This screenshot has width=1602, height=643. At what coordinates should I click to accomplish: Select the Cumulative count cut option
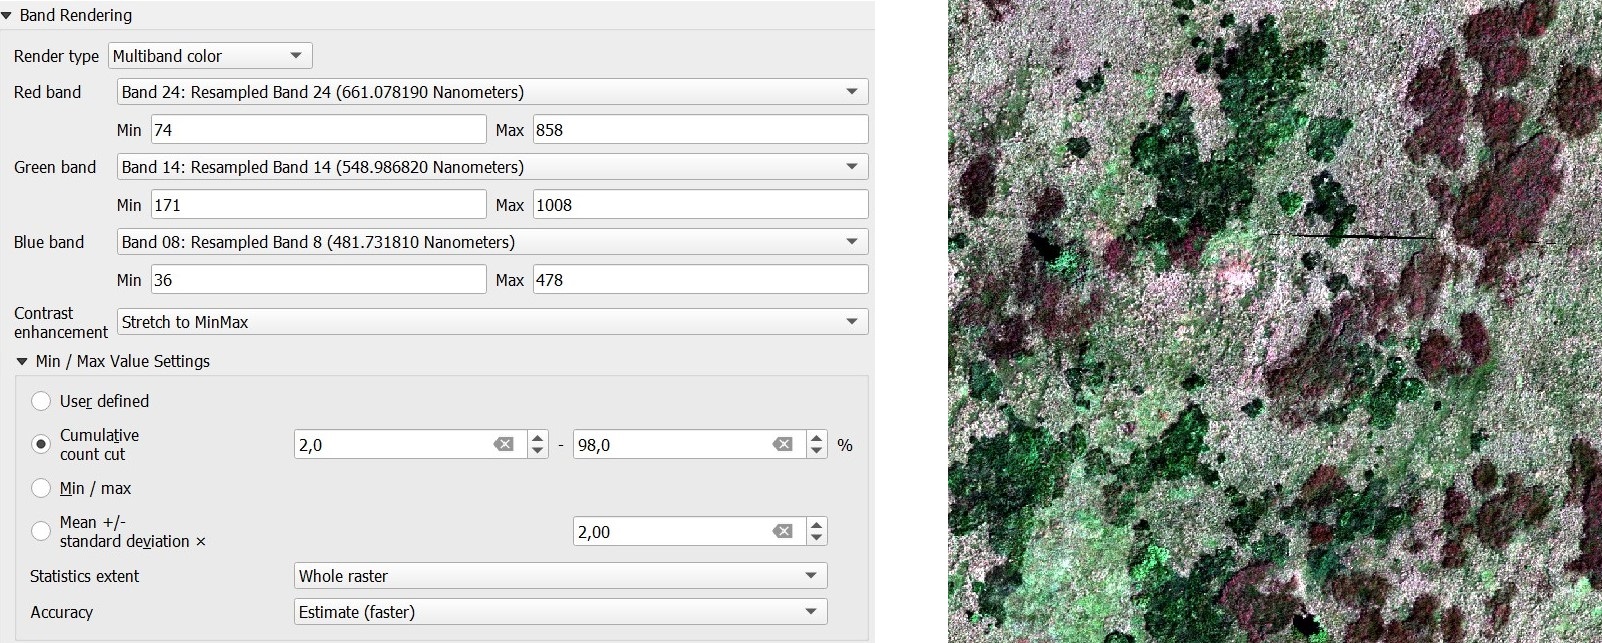41,444
